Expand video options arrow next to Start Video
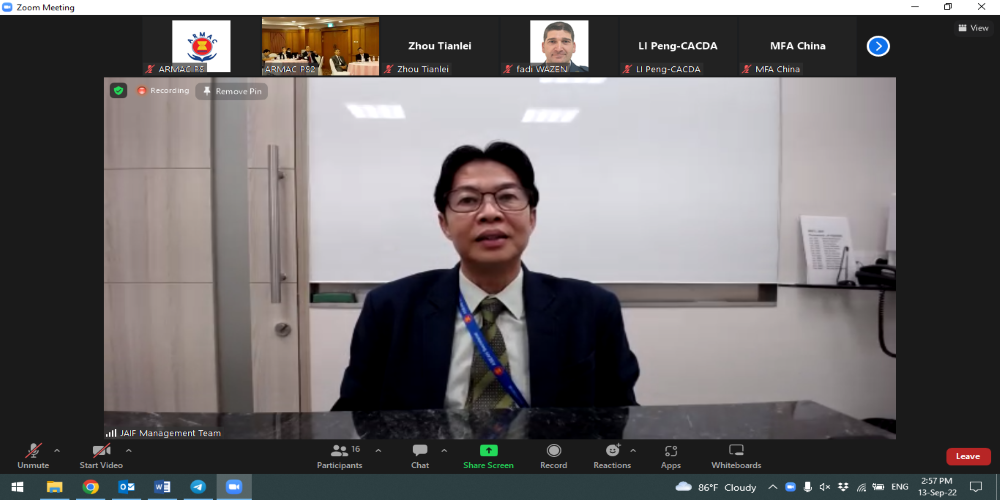The height and width of the screenshot is (500, 1000). 128,451
